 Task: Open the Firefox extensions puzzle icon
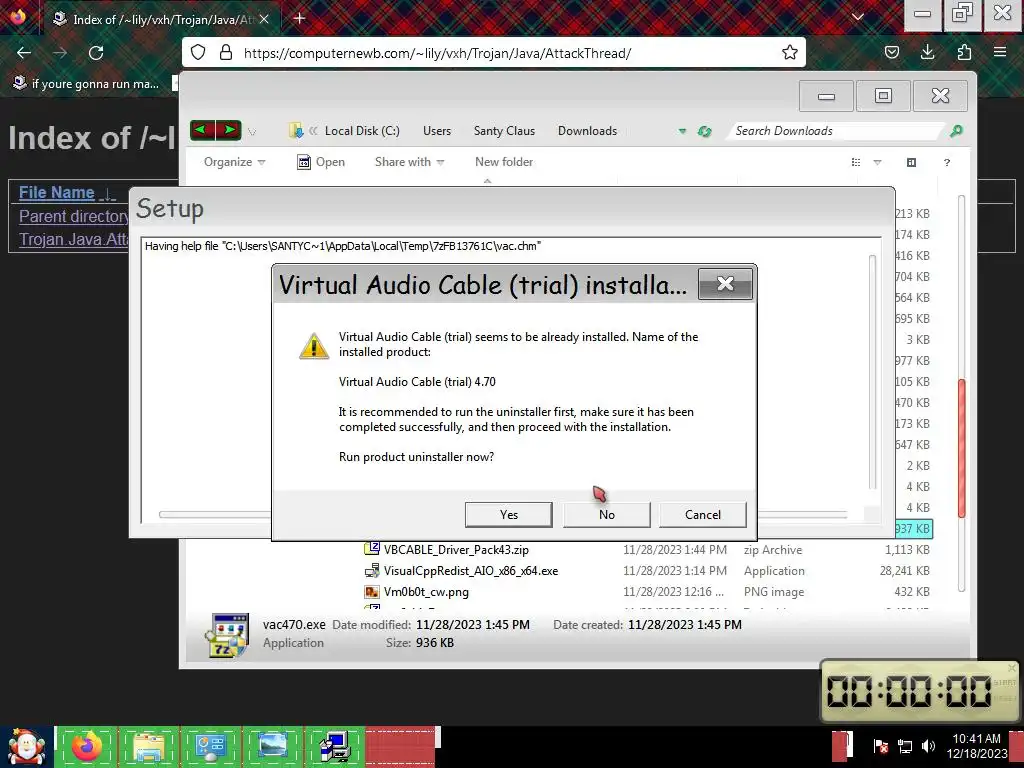click(964, 53)
